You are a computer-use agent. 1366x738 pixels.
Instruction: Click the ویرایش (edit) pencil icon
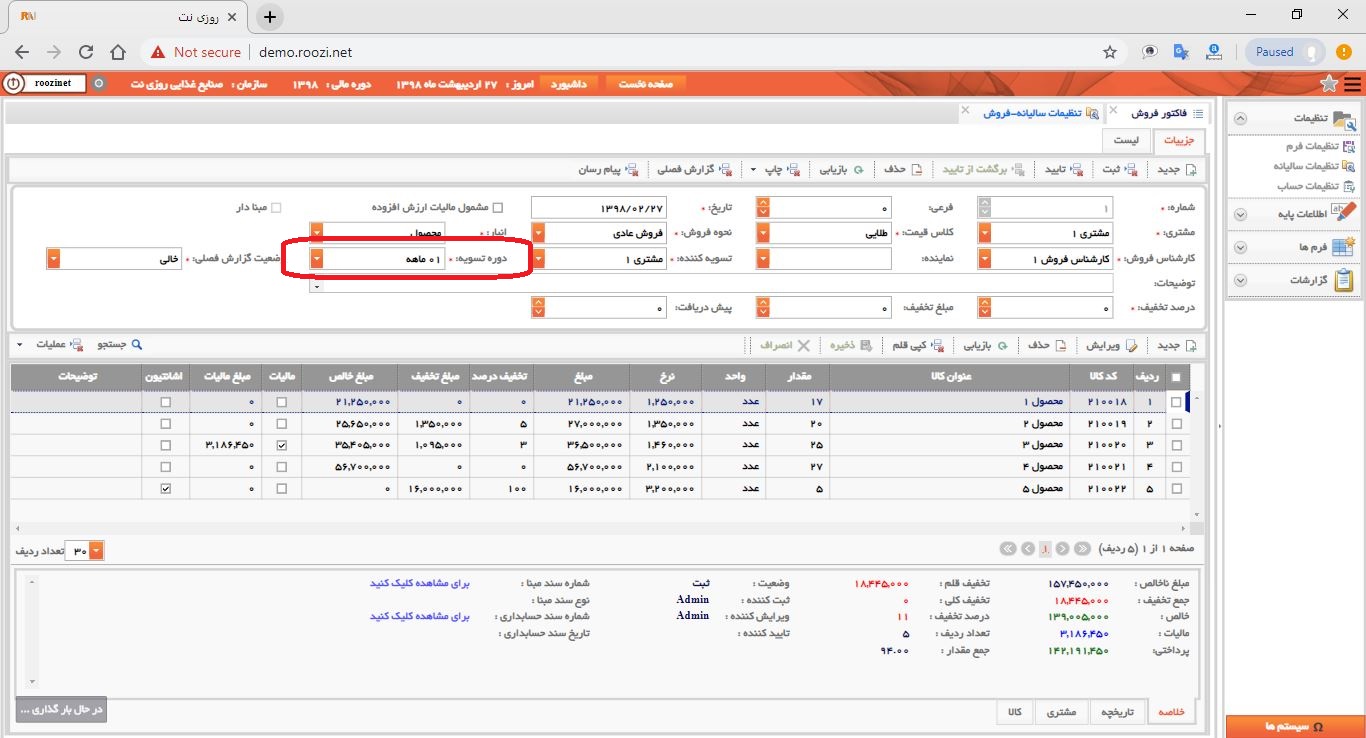[1131, 345]
